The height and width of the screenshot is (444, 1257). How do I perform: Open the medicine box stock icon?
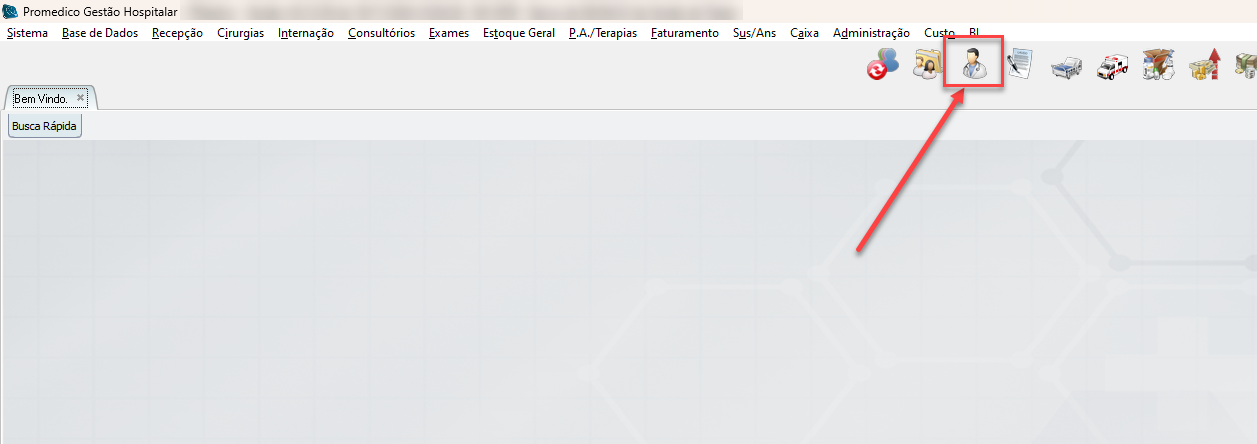(1158, 66)
